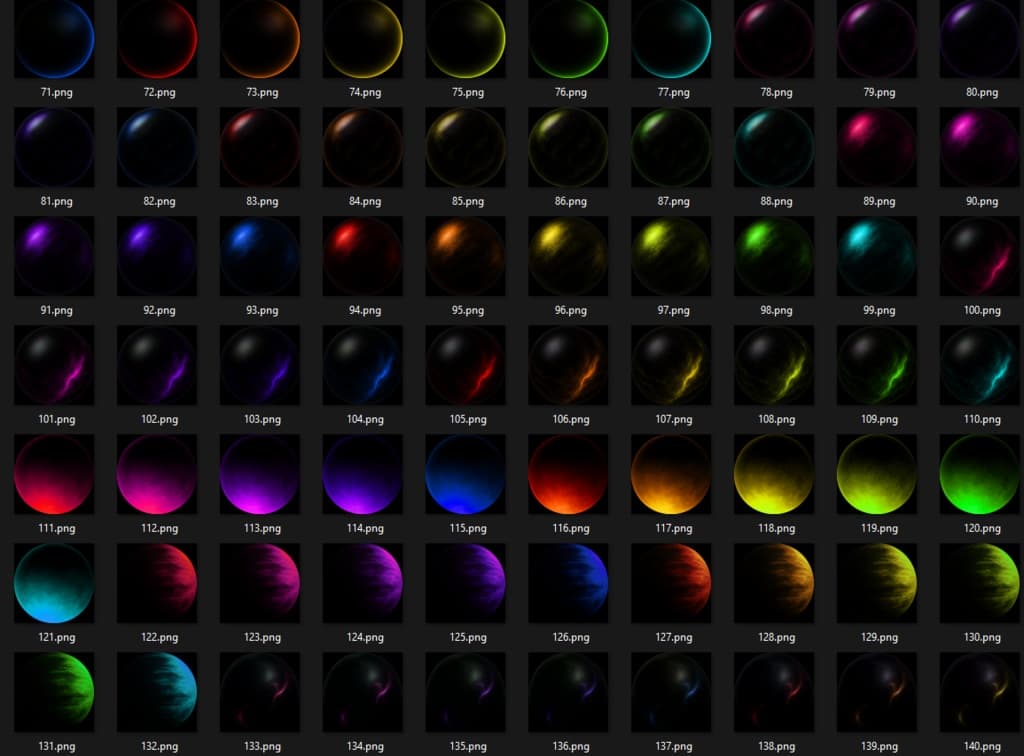Screen dimensions: 1024x756
Task: Choose orange lightning orb 106.png
Action: tap(568, 365)
